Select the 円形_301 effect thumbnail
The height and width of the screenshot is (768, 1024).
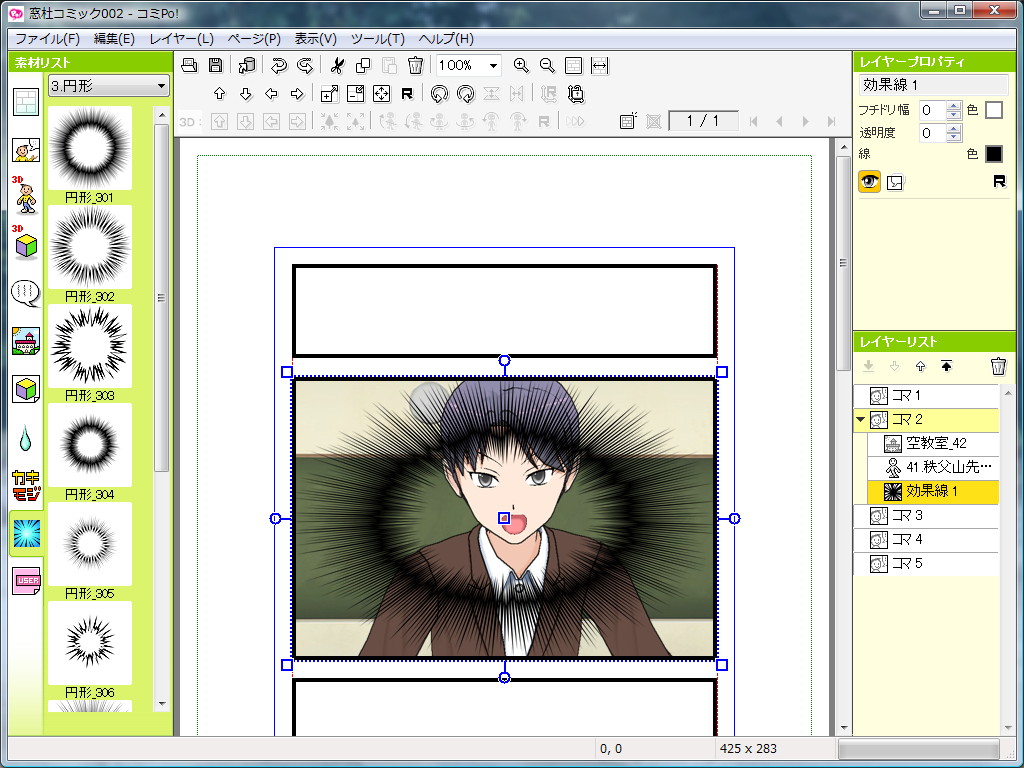[x=90, y=148]
